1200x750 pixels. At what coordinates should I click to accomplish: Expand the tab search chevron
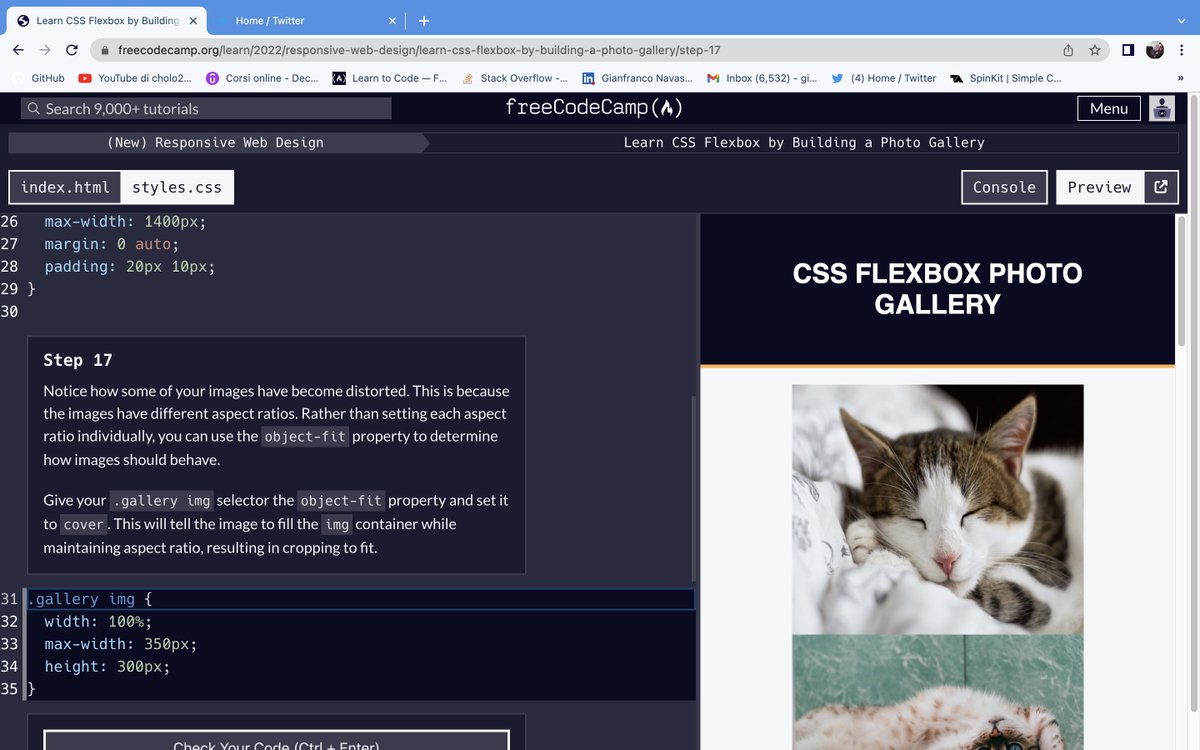point(1181,20)
